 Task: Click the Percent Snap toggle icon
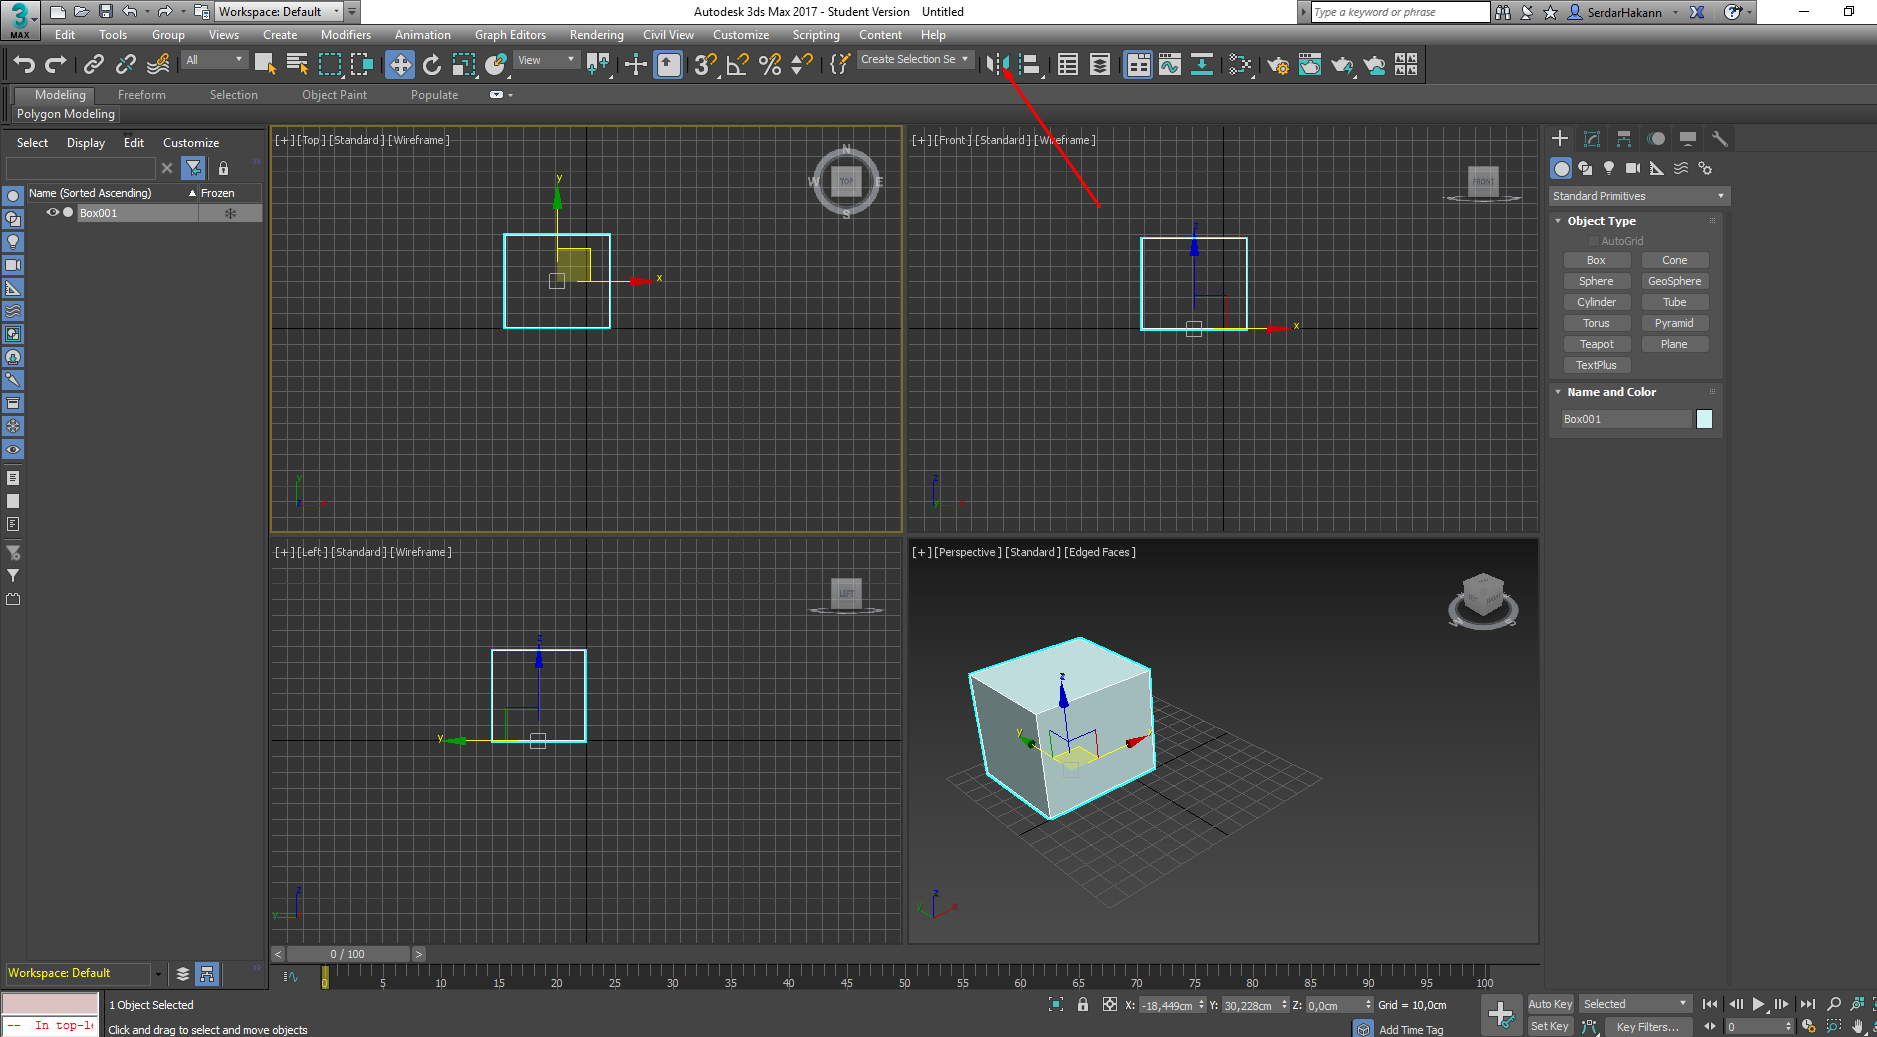pos(769,65)
